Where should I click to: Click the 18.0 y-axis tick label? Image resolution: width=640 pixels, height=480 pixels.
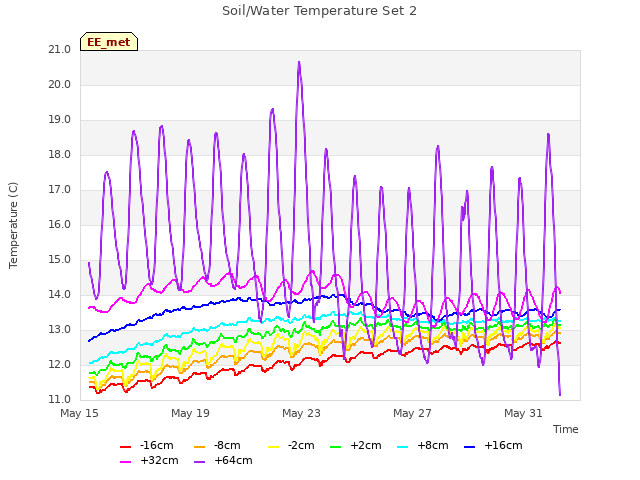click(60, 155)
